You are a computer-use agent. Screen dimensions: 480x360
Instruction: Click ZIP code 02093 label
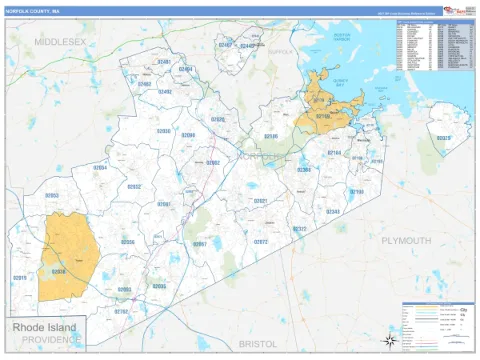(124, 290)
